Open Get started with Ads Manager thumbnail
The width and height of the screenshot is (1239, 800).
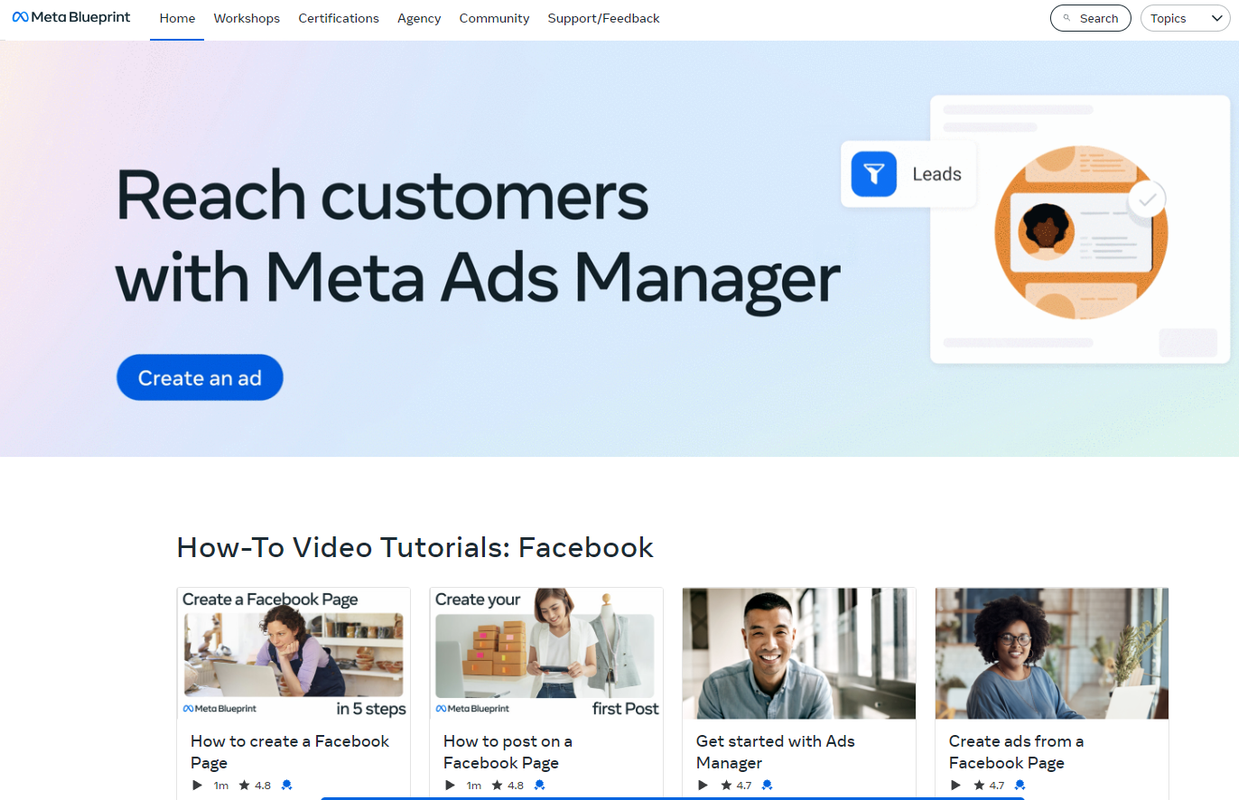click(799, 654)
